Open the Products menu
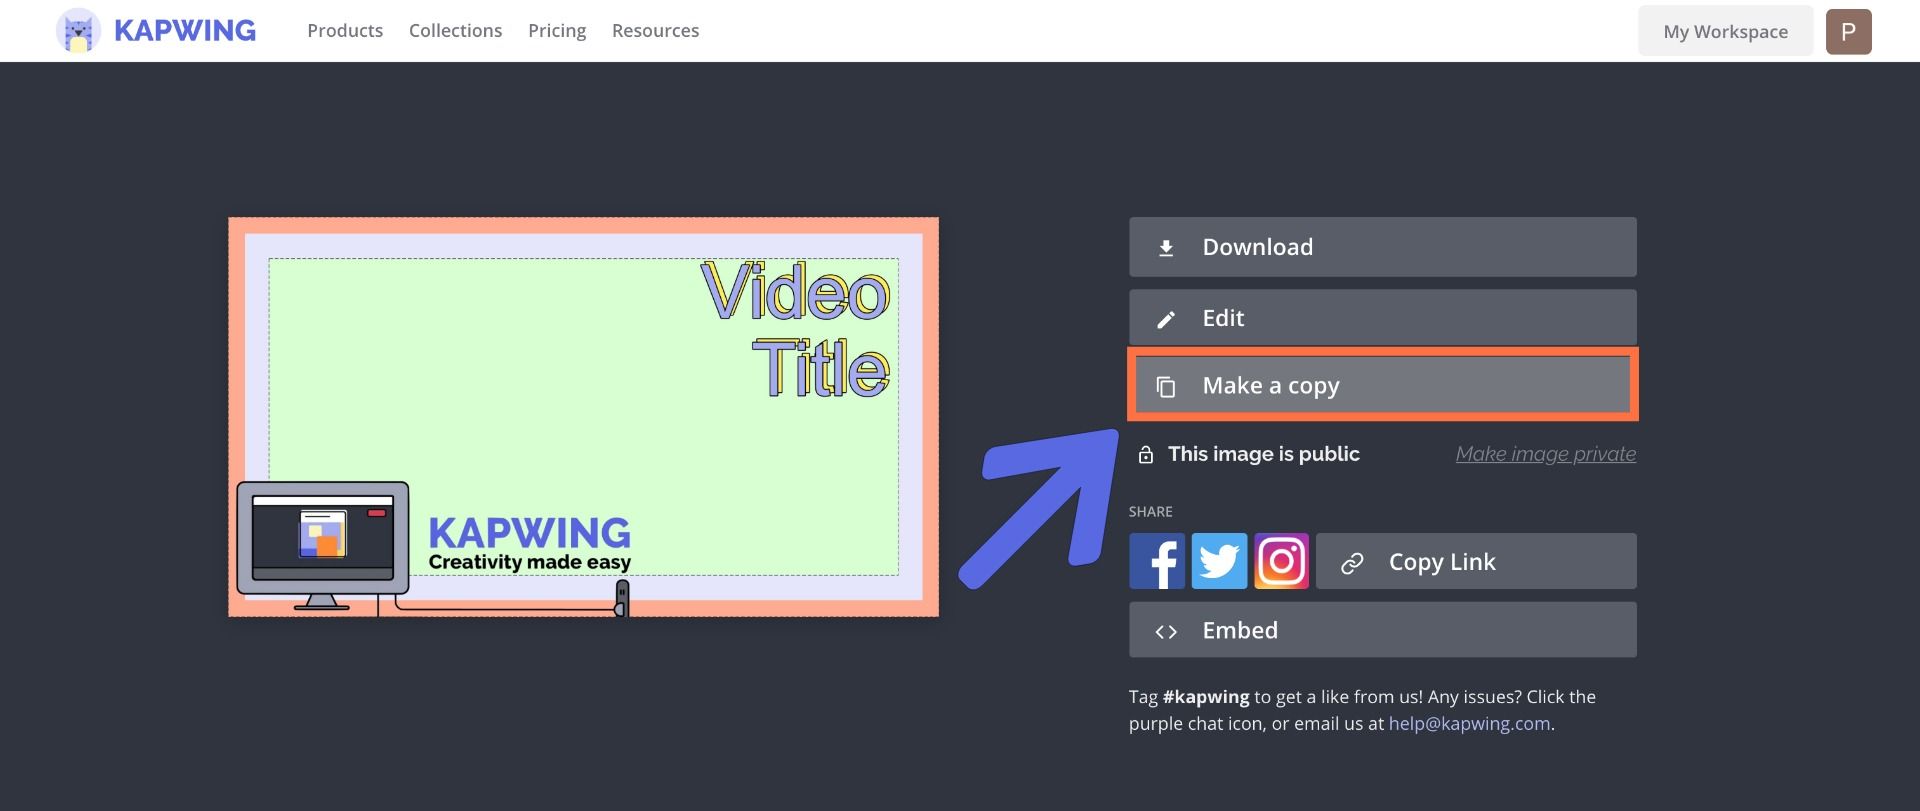 [345, 31]
